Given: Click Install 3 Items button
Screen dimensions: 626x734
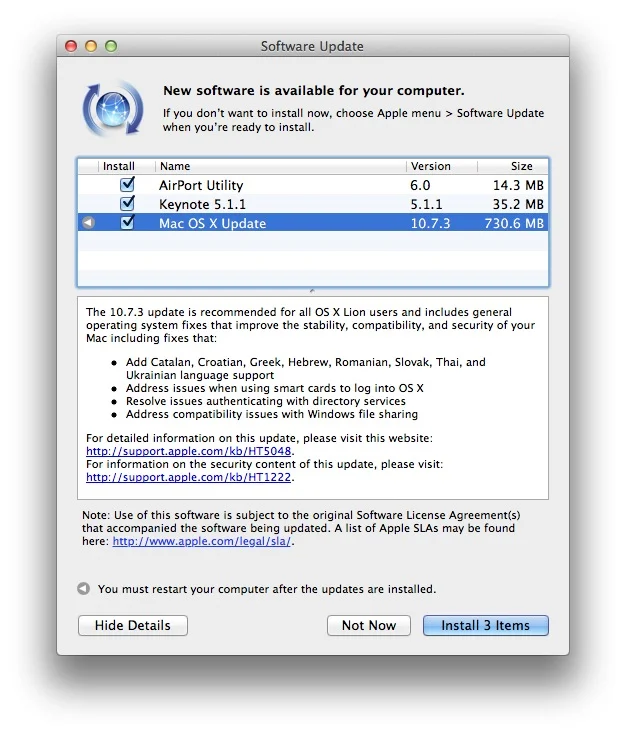Looking at the screenshot, I should (486, 625).
